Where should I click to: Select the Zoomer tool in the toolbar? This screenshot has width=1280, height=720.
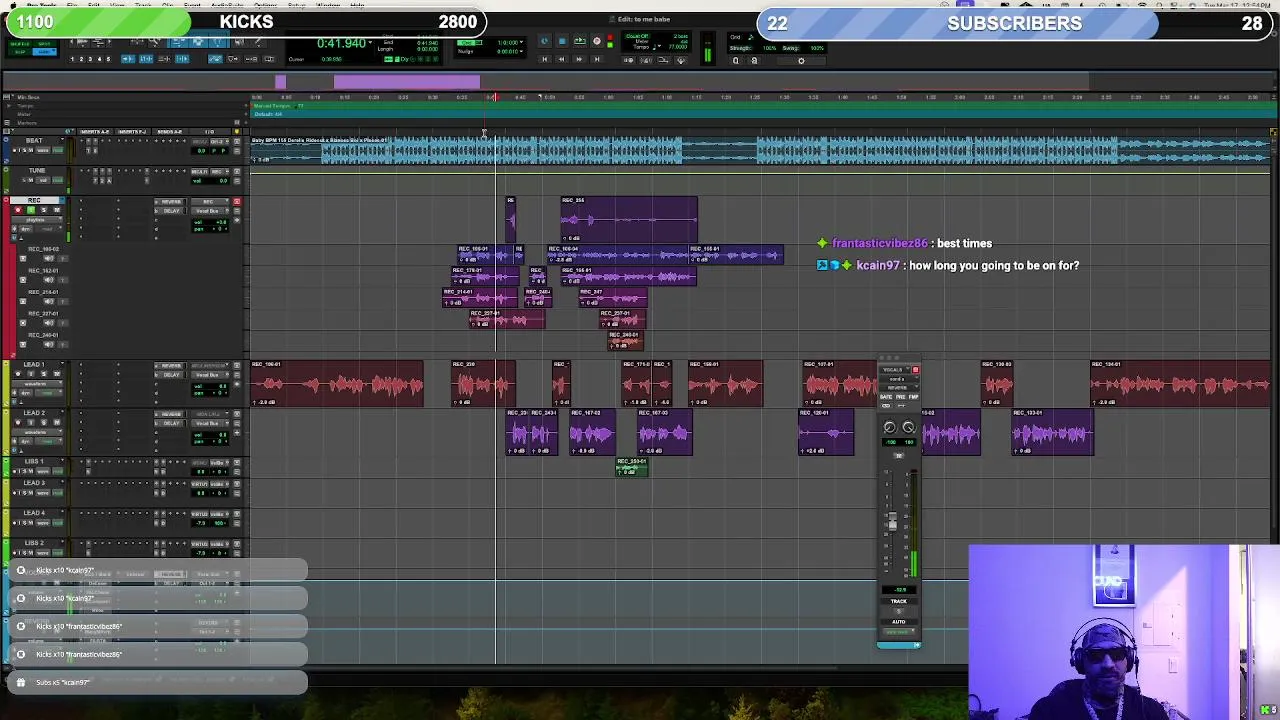155,42
